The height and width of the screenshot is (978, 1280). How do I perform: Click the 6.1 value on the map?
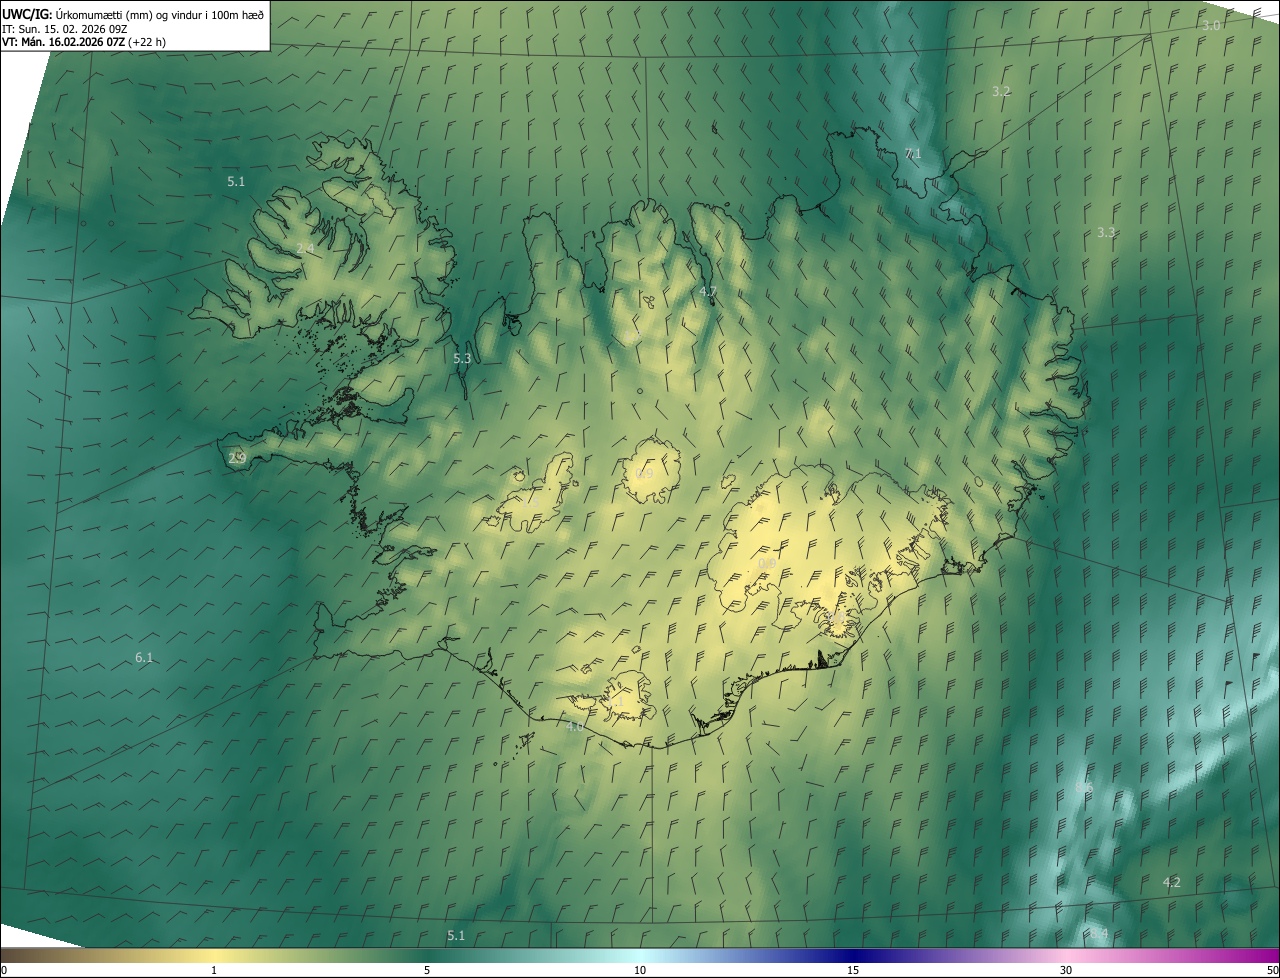click(144, 657)
